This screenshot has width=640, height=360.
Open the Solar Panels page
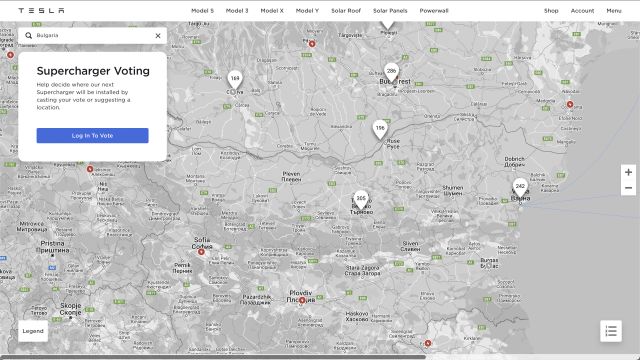click(x=390, y=11)
